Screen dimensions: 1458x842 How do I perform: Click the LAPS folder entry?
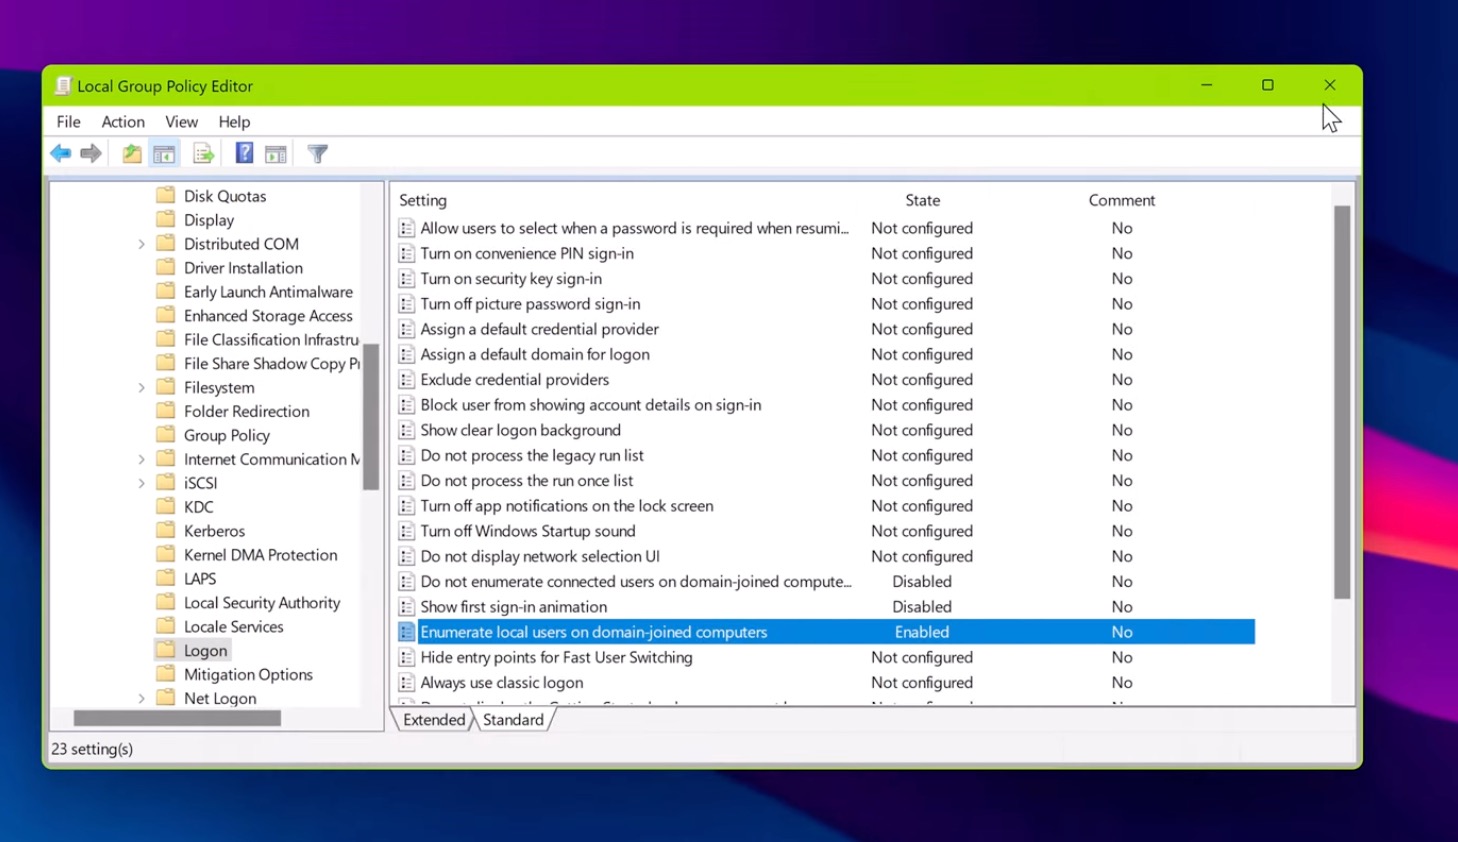[199, 578]
